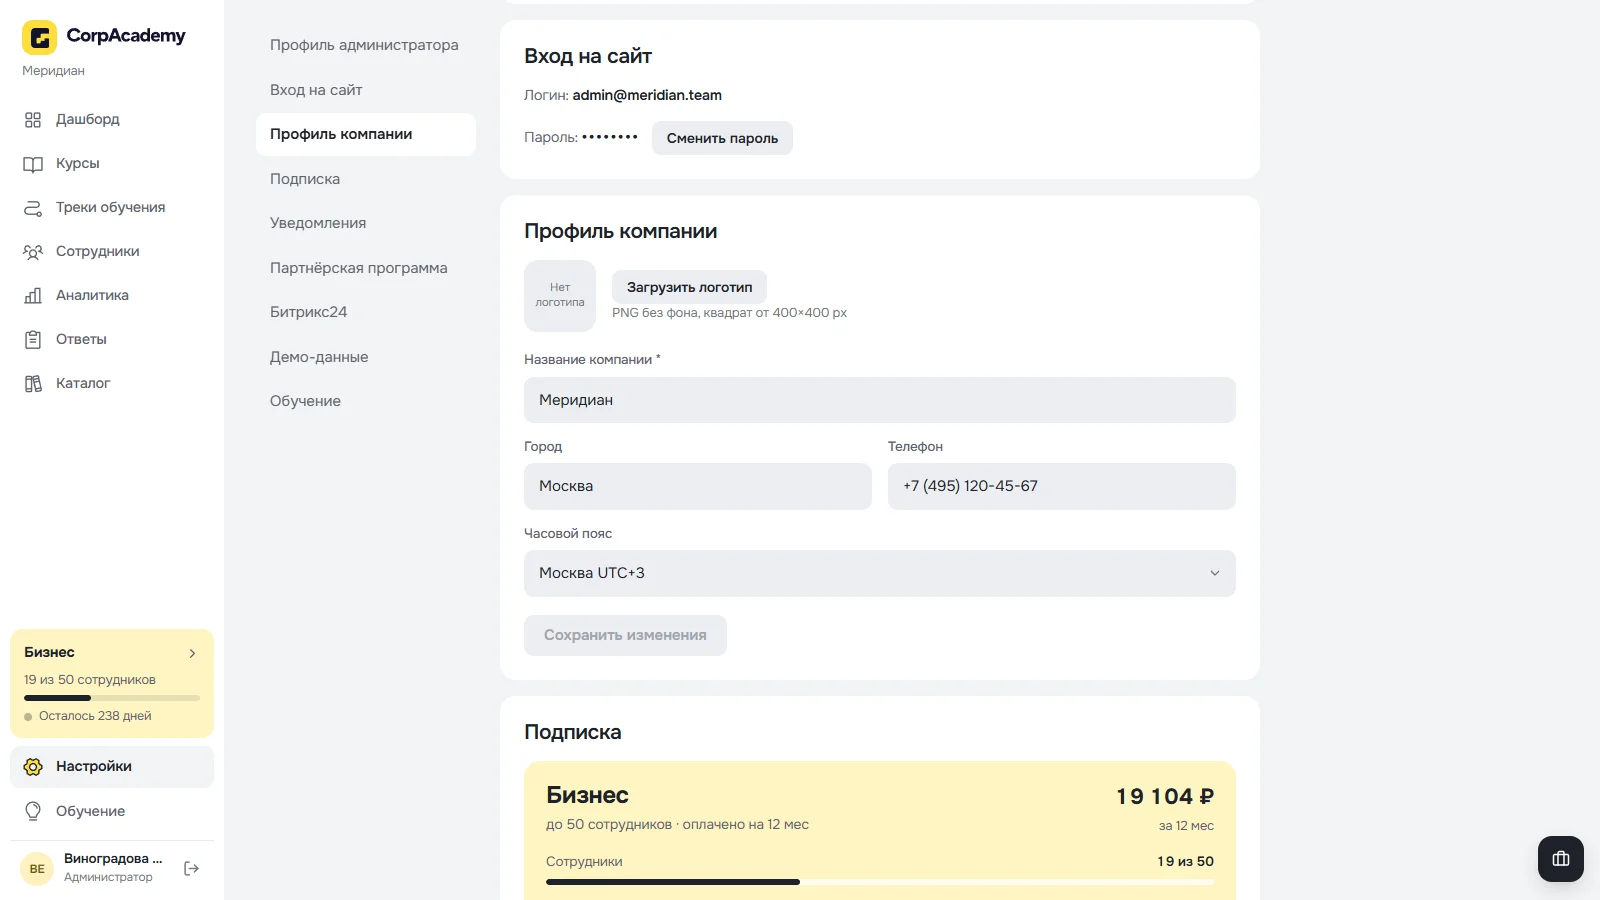The width and height of the screenshot is (1600, 900).
Task: Click the Настройки gear icon
Action: tap(33, 767)
